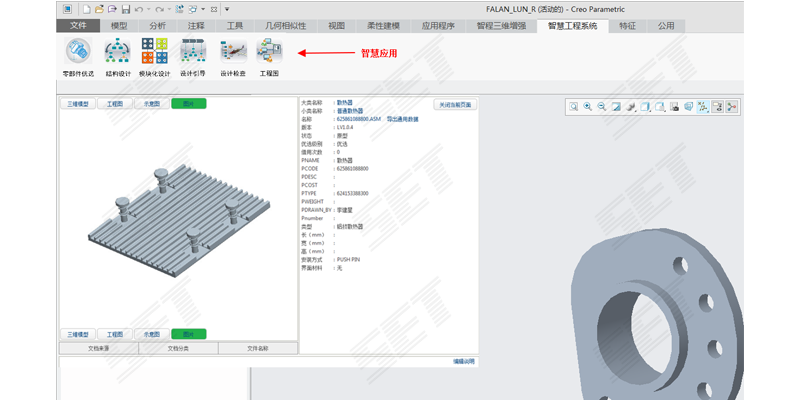This screenshot has width=800, height=400.
Task: Click the 文档分类 column header
Action: coord(178,348)
